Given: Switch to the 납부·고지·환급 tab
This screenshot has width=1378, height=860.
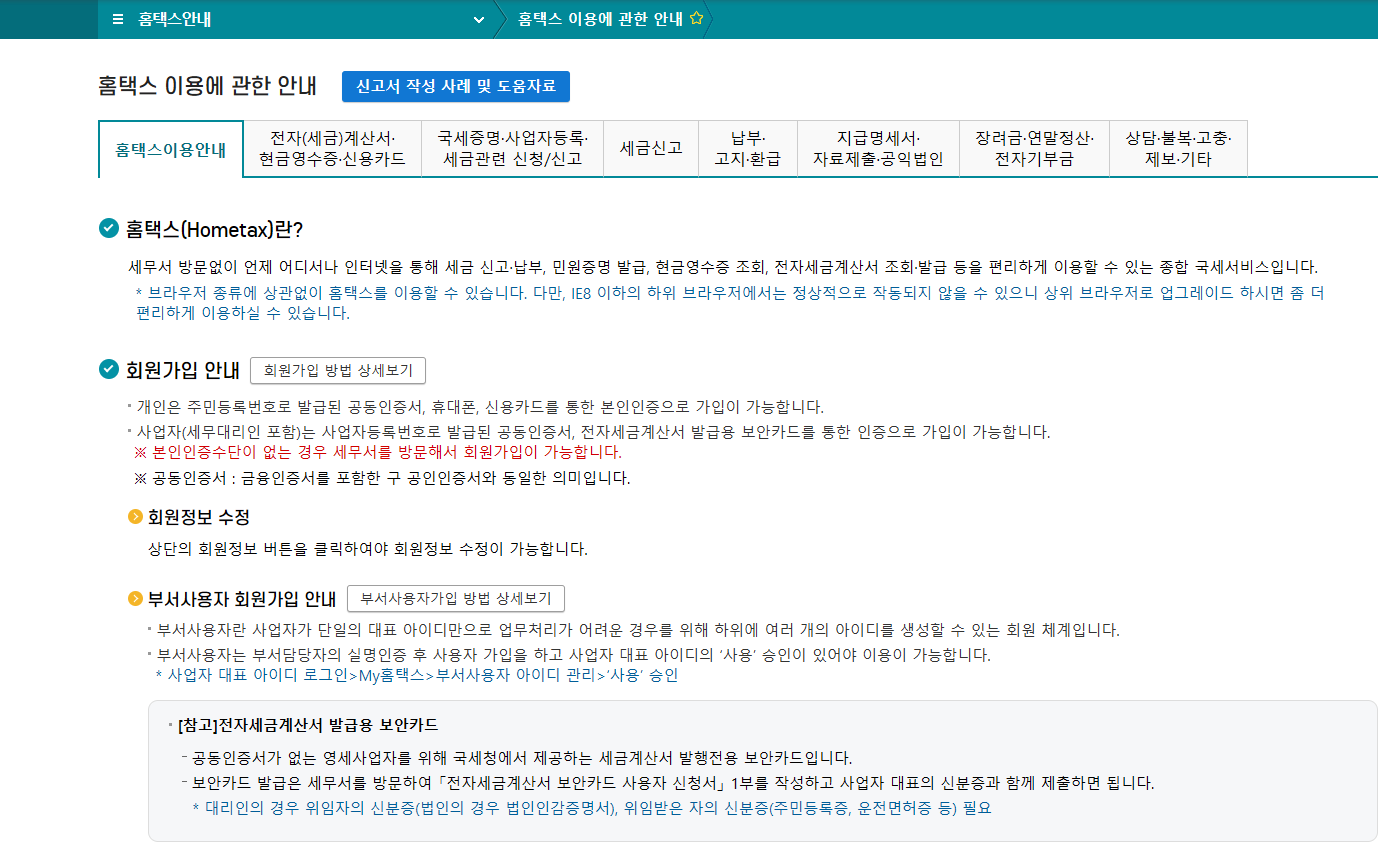Looking at the screenshot, I should pos(748,148).
